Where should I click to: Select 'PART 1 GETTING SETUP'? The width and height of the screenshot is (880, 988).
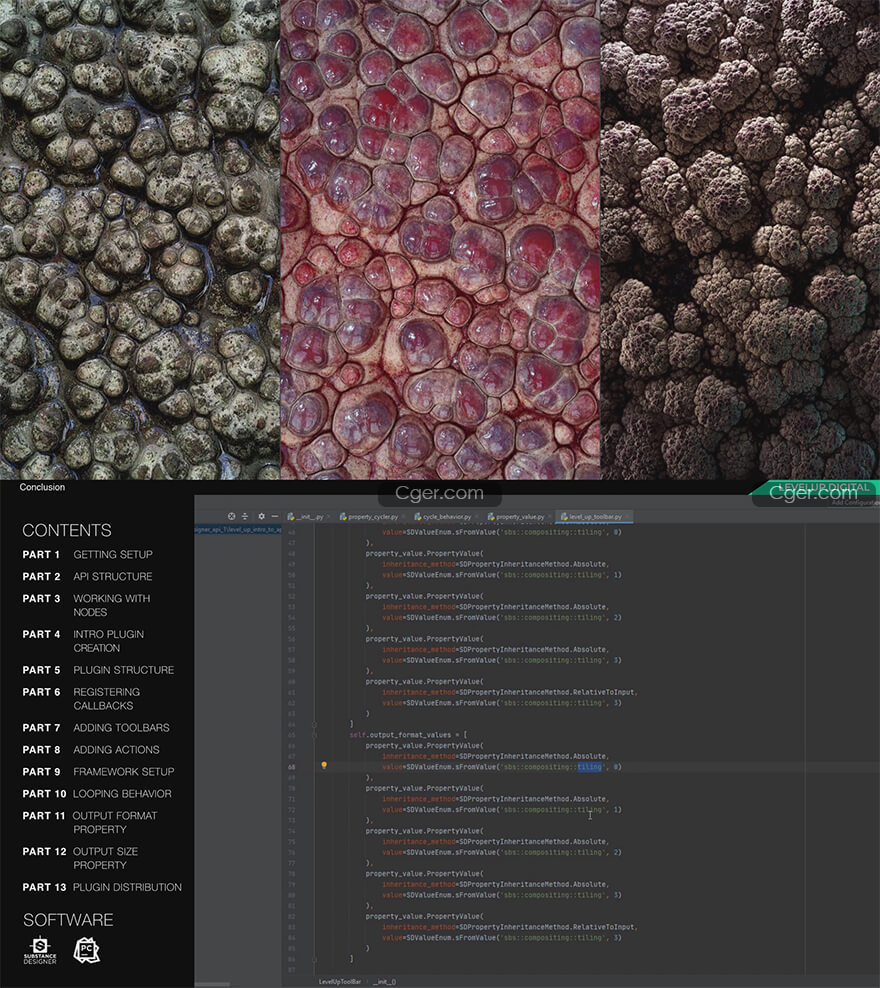pos(88,554)
